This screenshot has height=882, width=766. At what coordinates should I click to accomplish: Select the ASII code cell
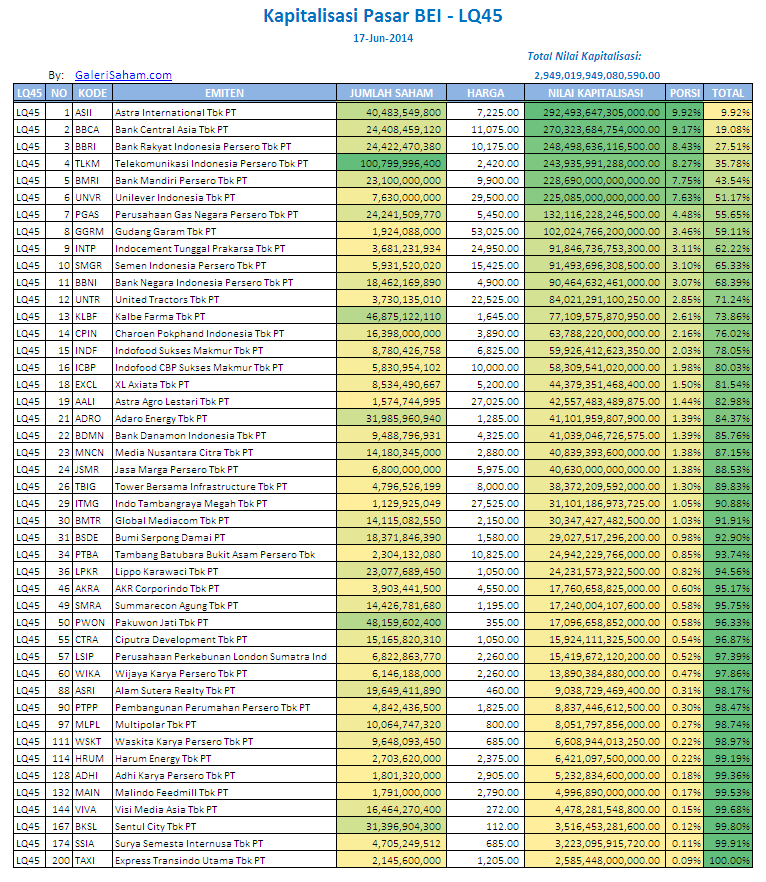tap(92, 112)
